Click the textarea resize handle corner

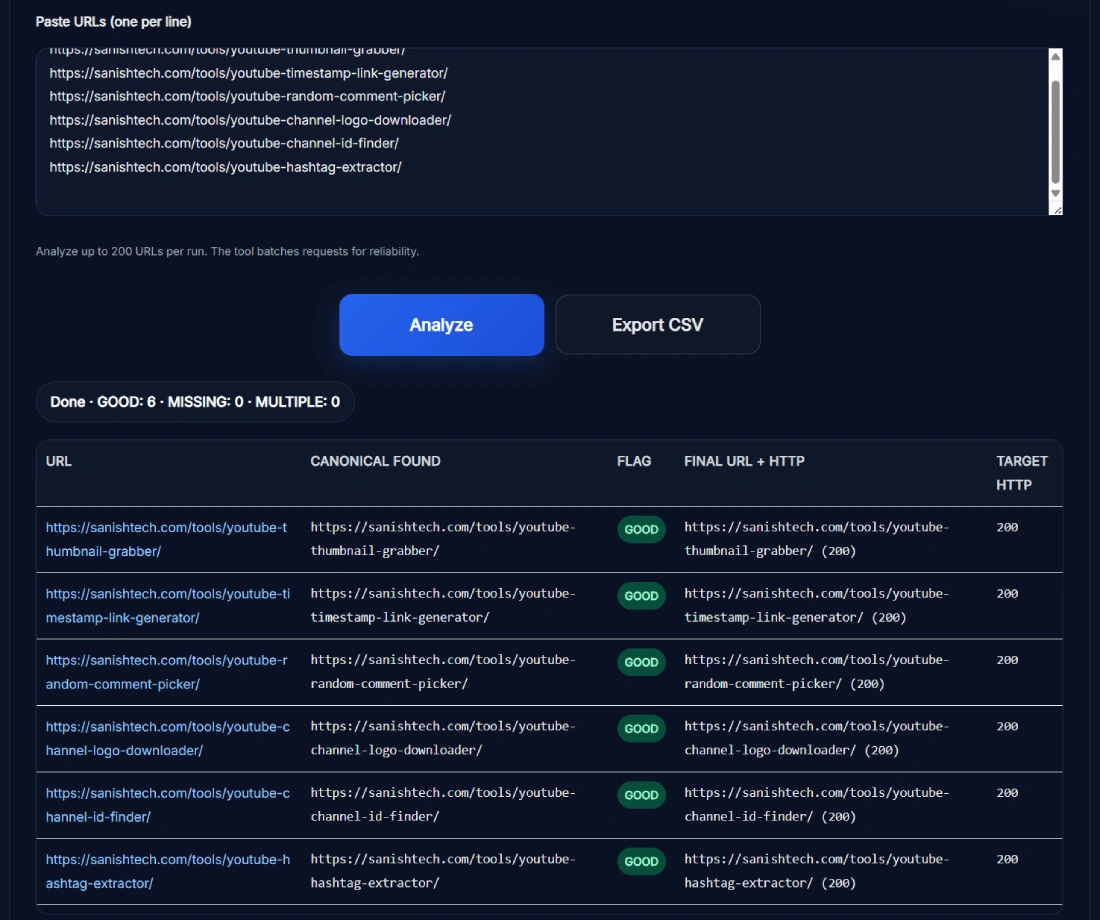[x=1056, y=208]
